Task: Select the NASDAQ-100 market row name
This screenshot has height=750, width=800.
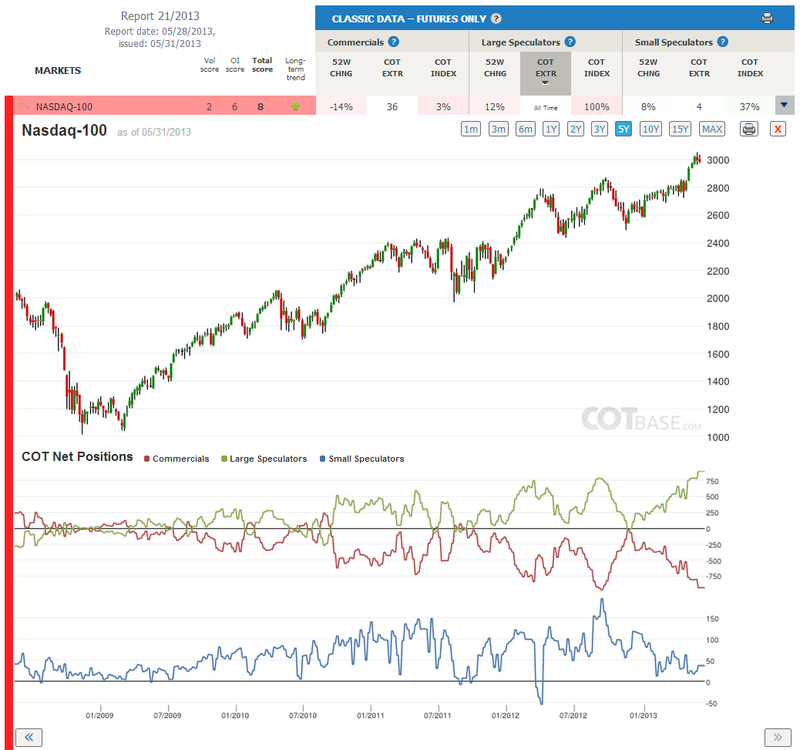Action: pyautogui.click(x=64, y=107)
